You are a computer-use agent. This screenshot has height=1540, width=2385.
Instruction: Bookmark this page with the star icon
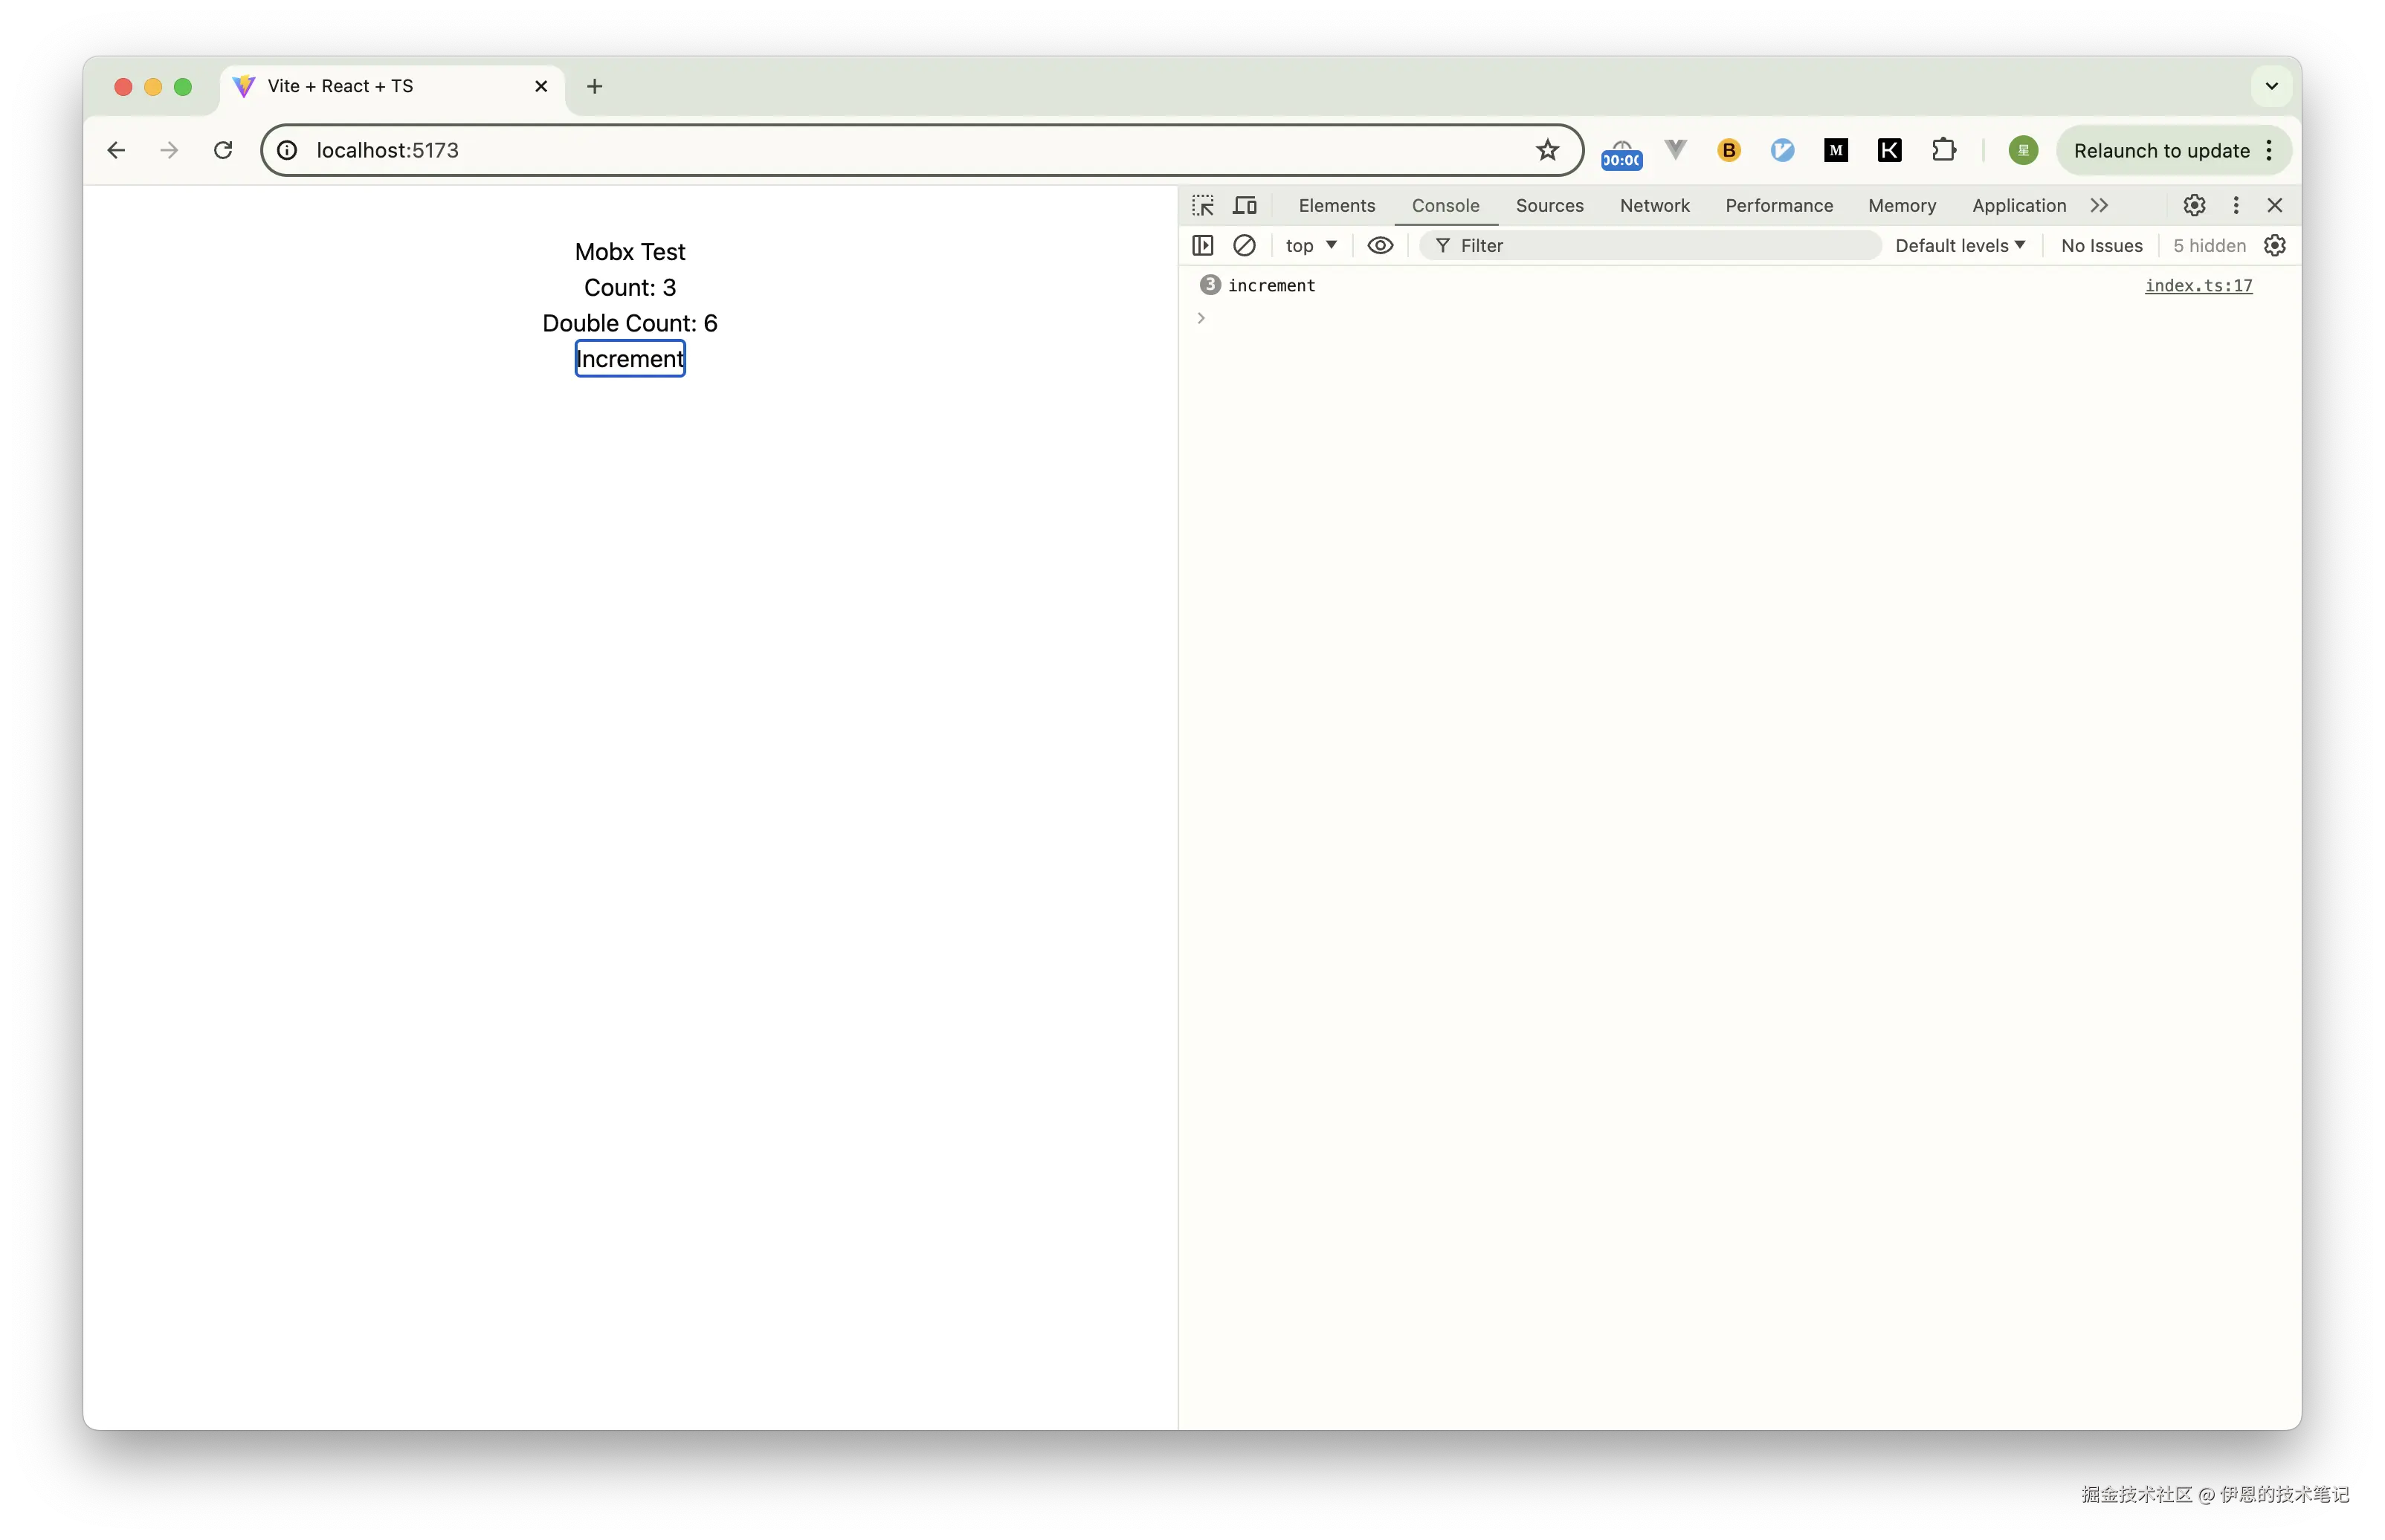[1547, 150]
